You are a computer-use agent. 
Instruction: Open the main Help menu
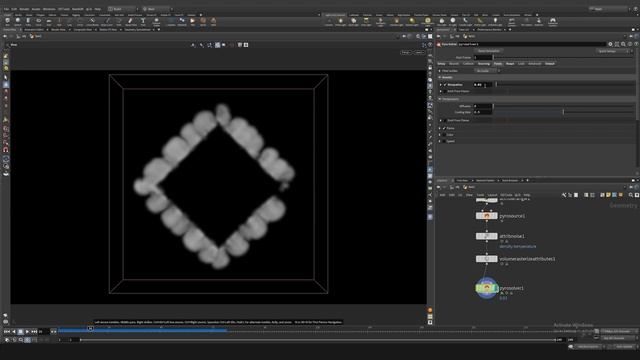tap(98, 9)
